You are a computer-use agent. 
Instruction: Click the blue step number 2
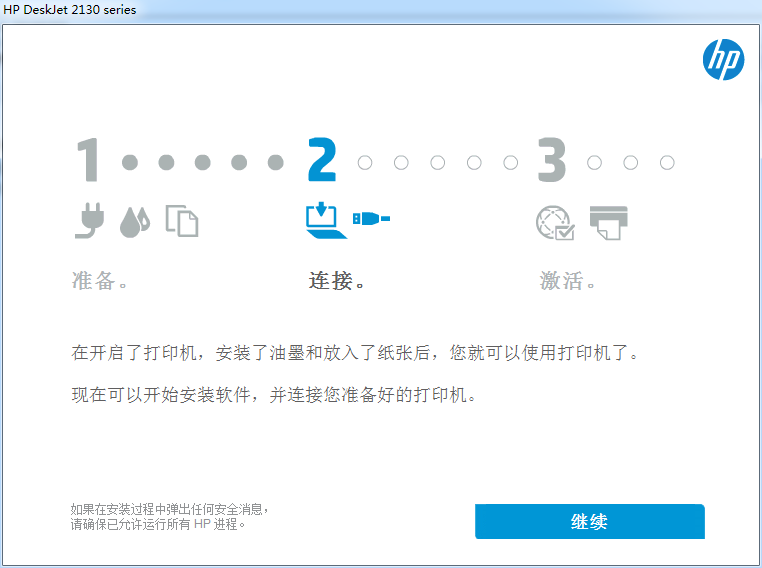(x=322, y=160)
